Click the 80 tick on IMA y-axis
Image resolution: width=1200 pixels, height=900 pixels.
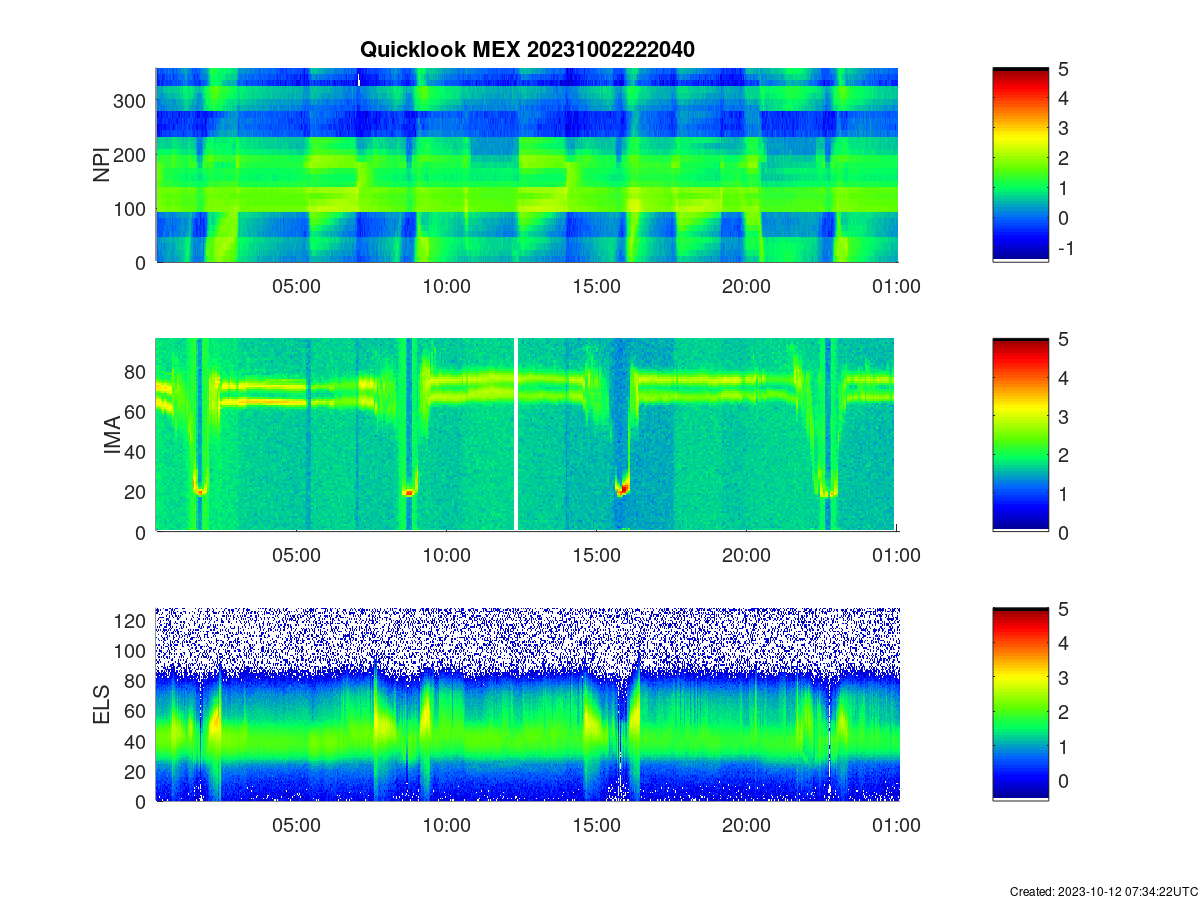coord(137,372)
